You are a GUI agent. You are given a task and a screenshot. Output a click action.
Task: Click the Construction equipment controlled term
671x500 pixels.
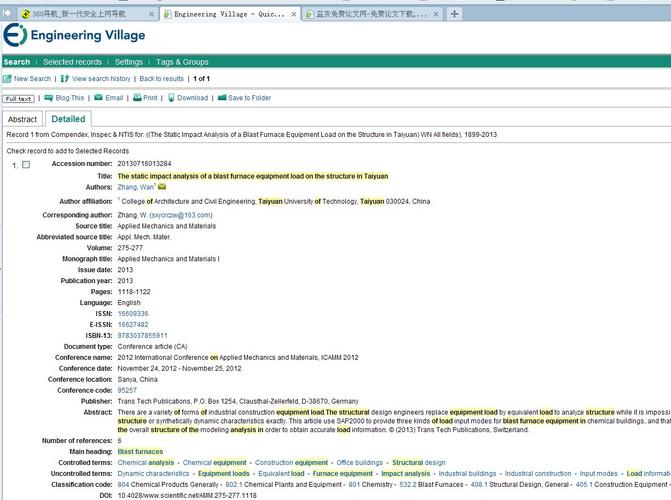pyautogui.click(x=291, y=463)
